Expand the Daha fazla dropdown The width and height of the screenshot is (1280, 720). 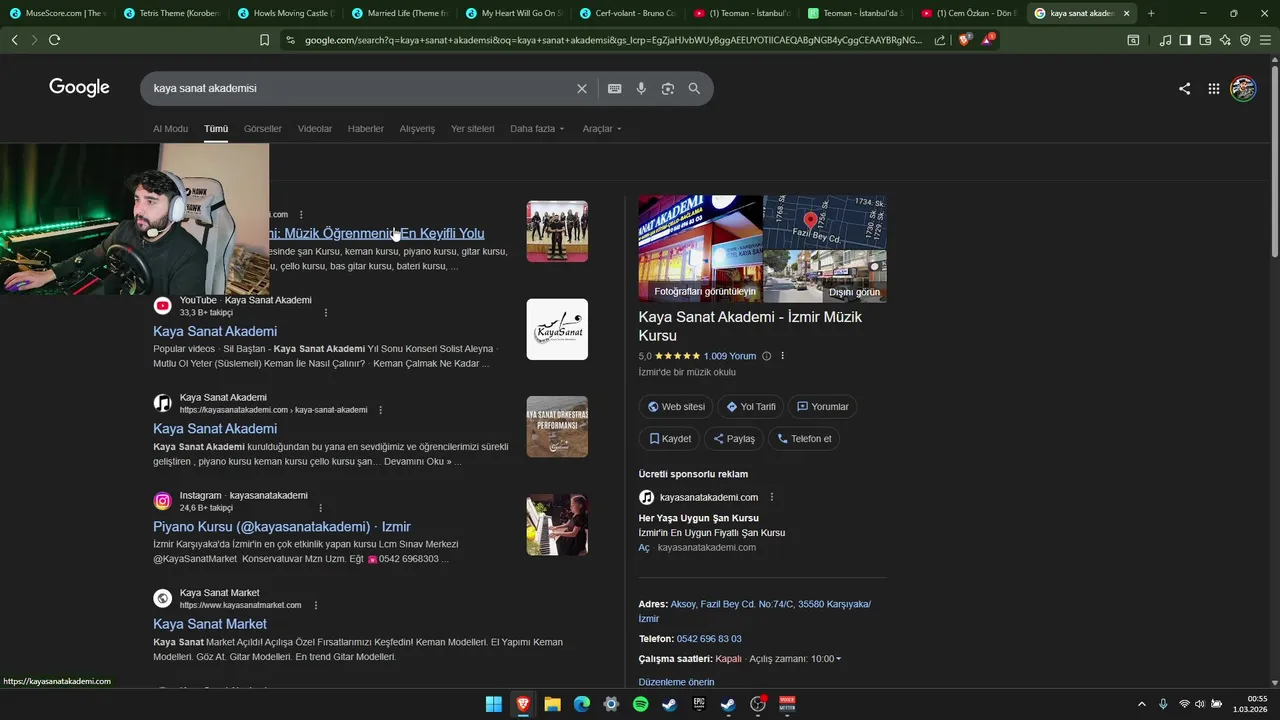(x=537, y=129)
